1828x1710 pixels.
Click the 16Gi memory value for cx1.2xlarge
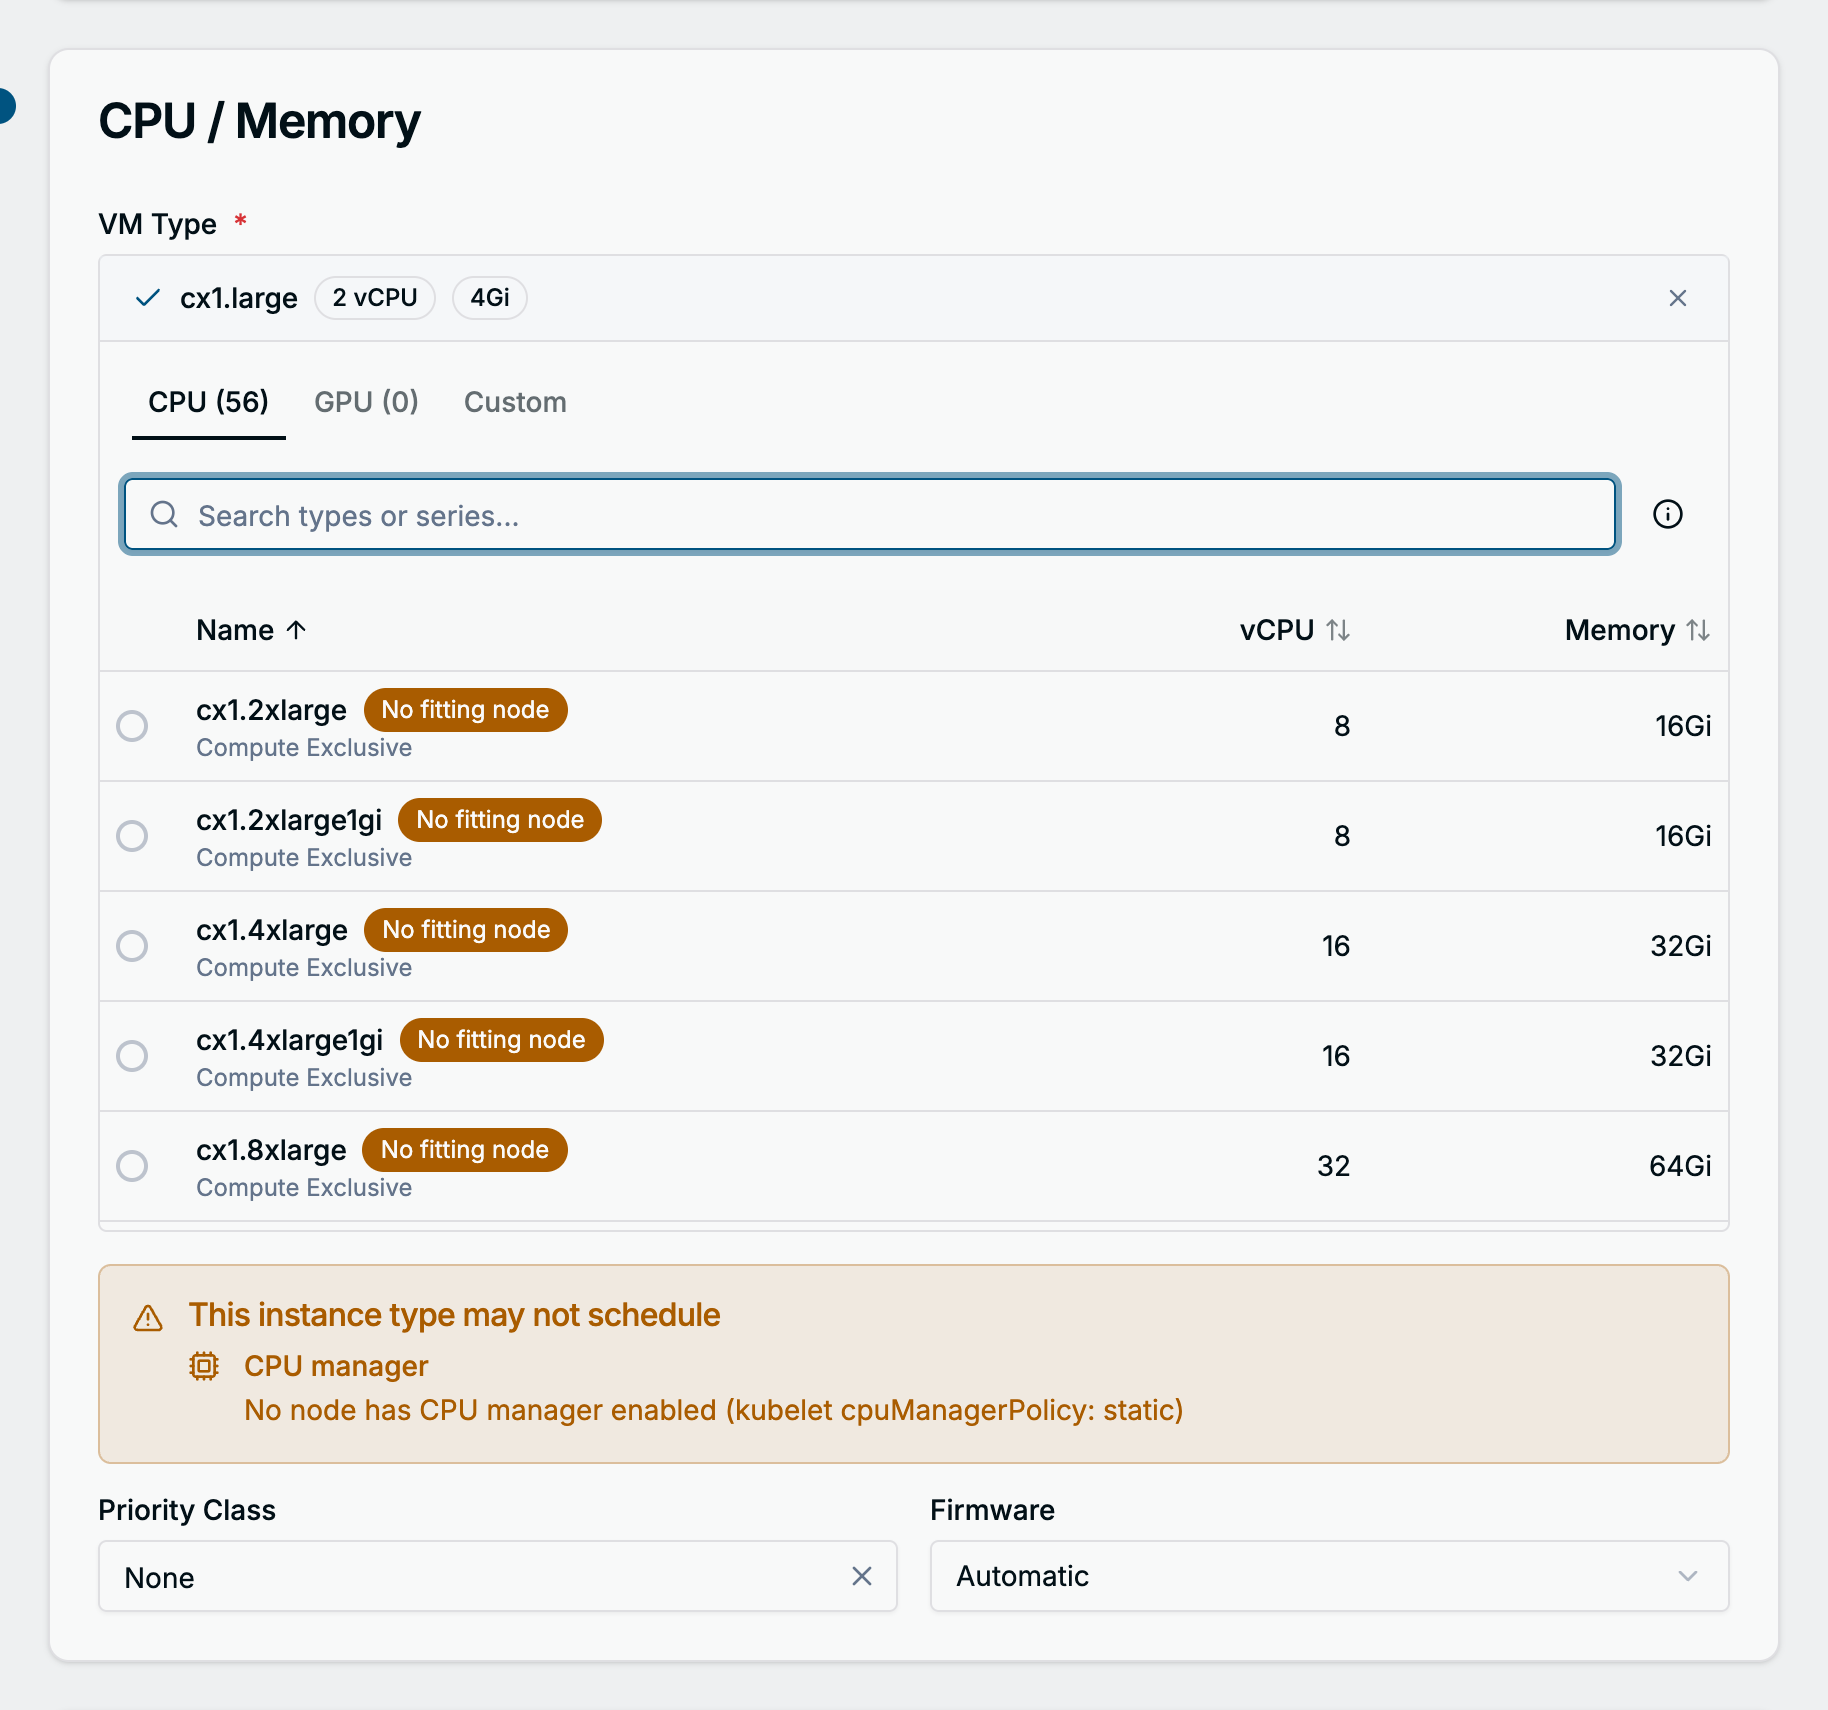[x=1683, y=726]
